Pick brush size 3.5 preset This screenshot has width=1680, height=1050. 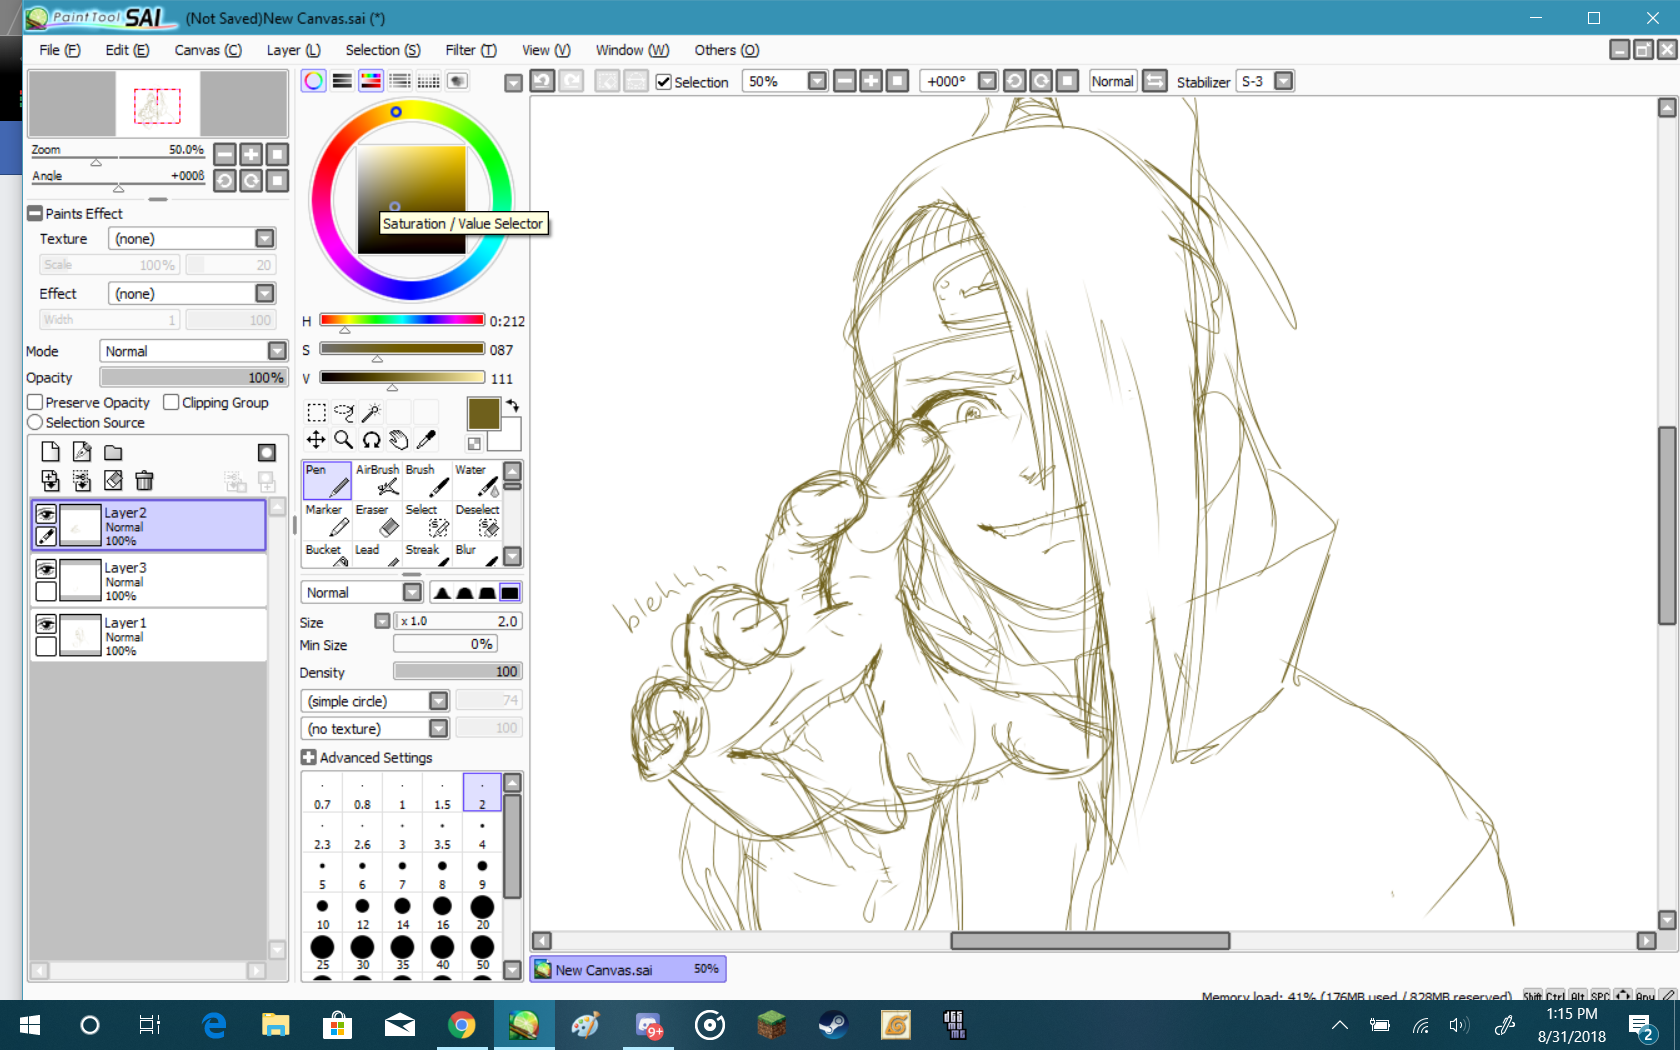pyautogui.click(x=442, y=832)
